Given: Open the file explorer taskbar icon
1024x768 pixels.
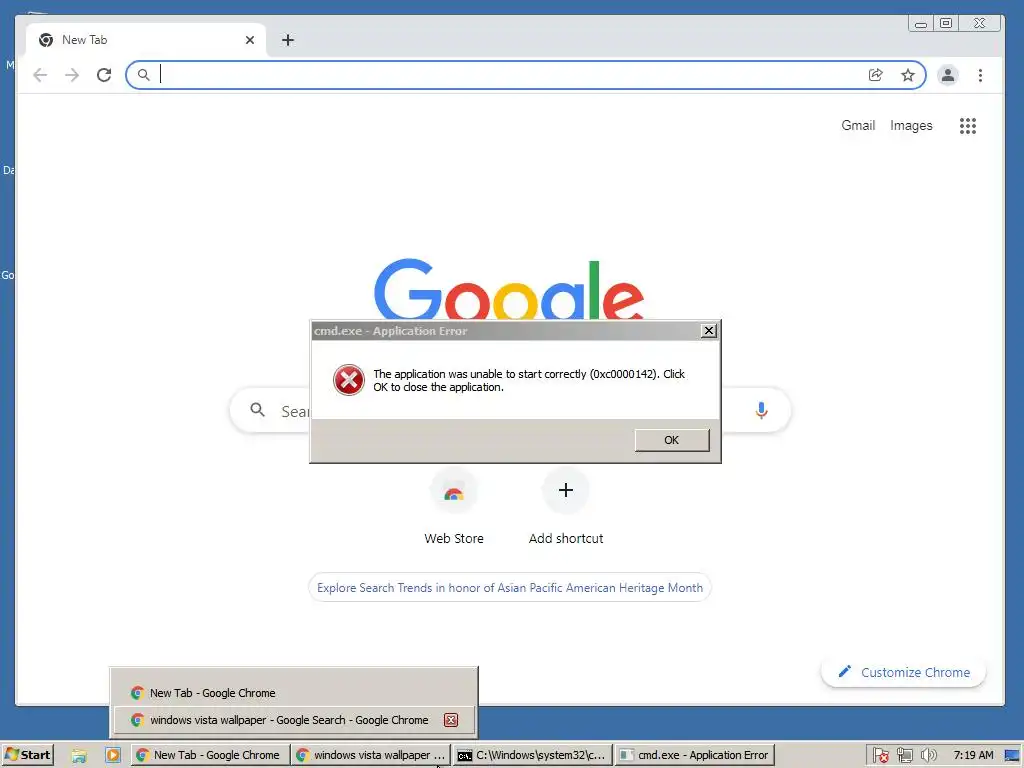Looking at the screenshot, I should [79, 756].
